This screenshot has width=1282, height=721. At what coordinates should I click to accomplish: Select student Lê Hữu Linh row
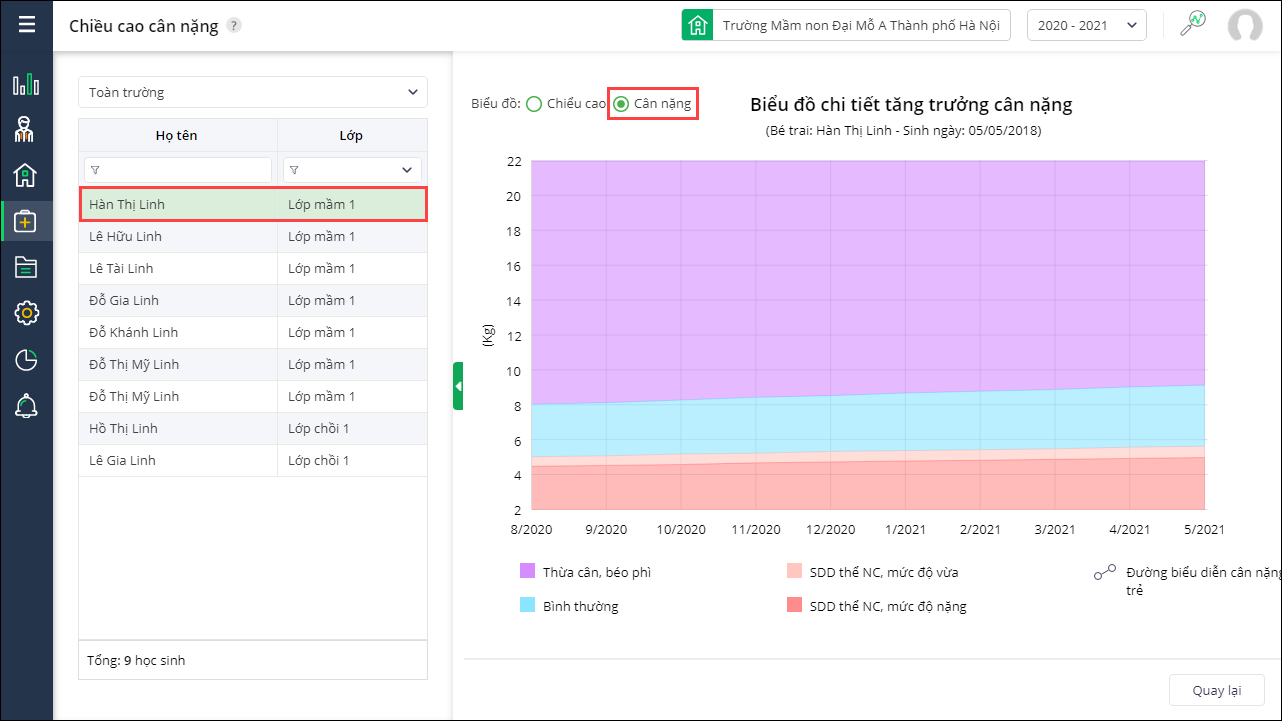point(253,237)
